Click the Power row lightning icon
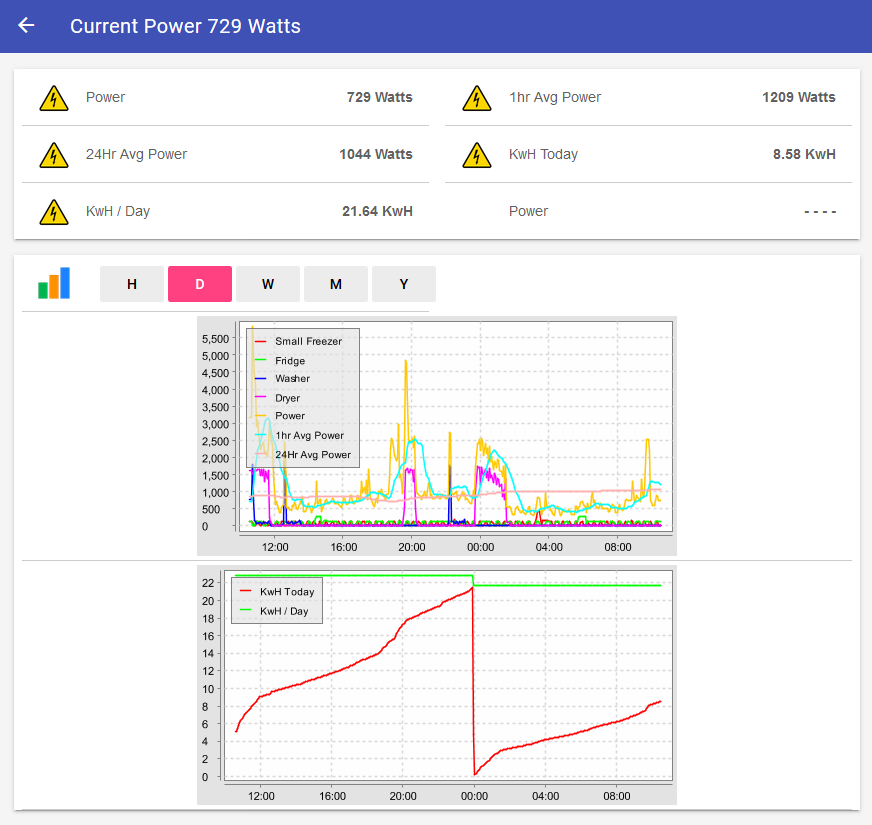 [x=53, y=98]
